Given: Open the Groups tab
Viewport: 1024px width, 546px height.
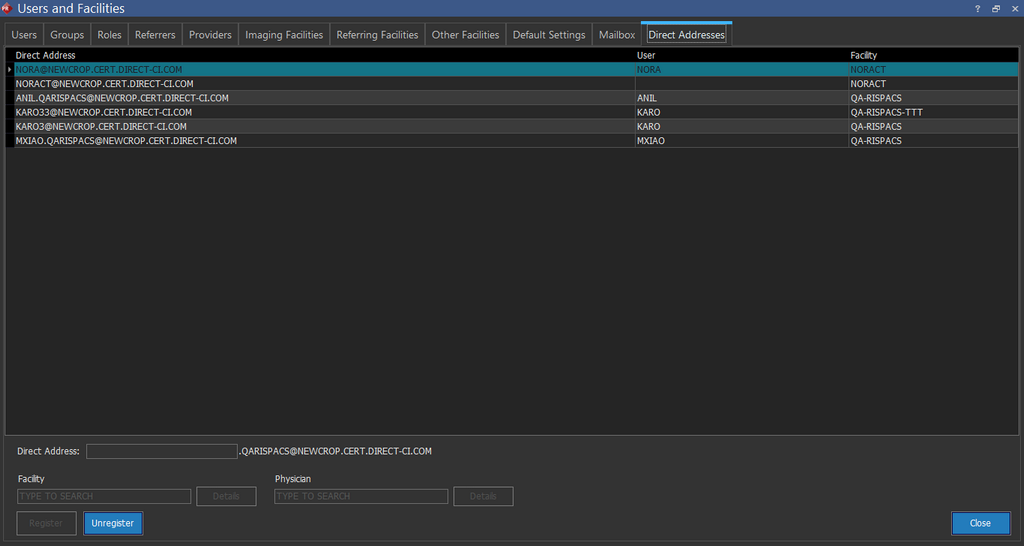Looking at the screenshot, I should (67, 35).
